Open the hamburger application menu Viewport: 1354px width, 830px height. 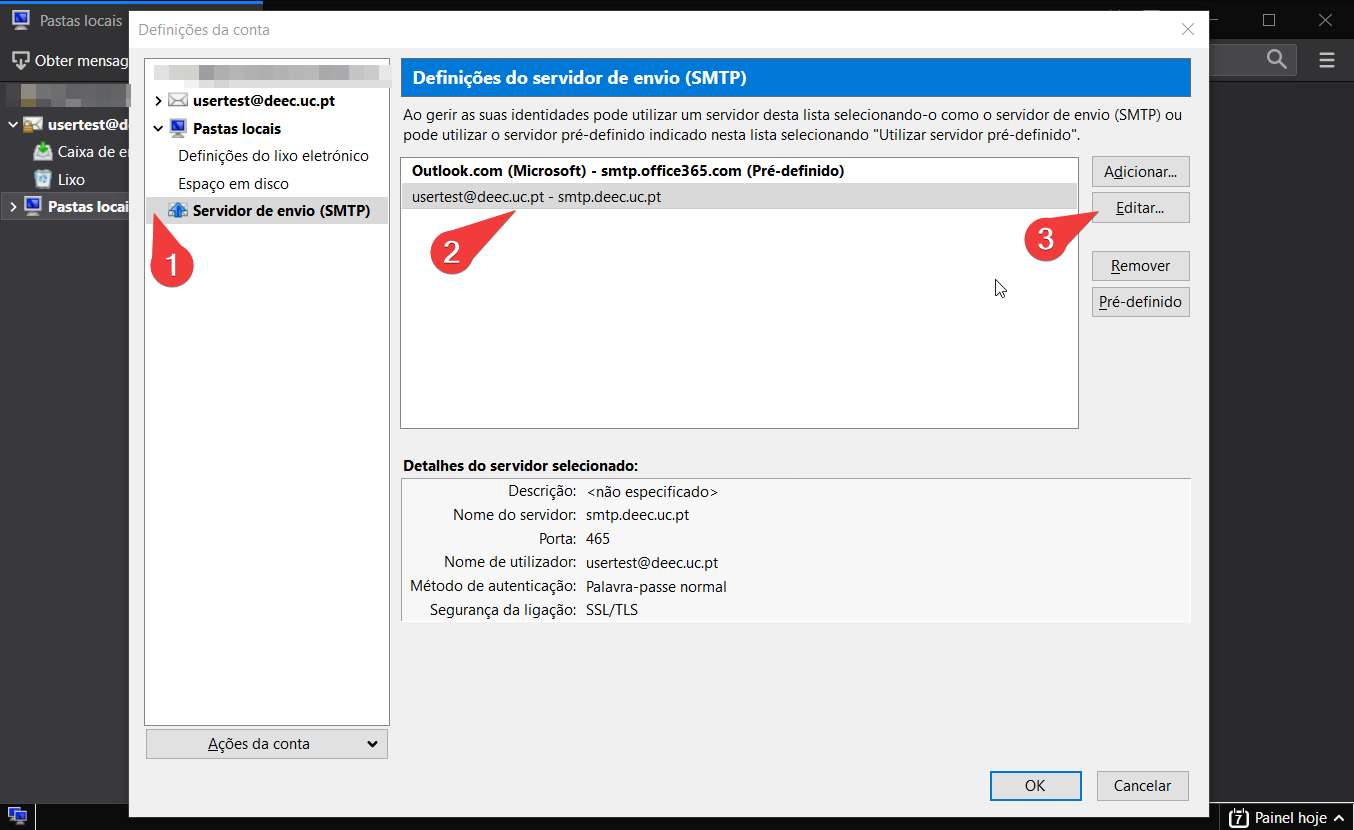pyautogui.click(x=1326, y=60)
